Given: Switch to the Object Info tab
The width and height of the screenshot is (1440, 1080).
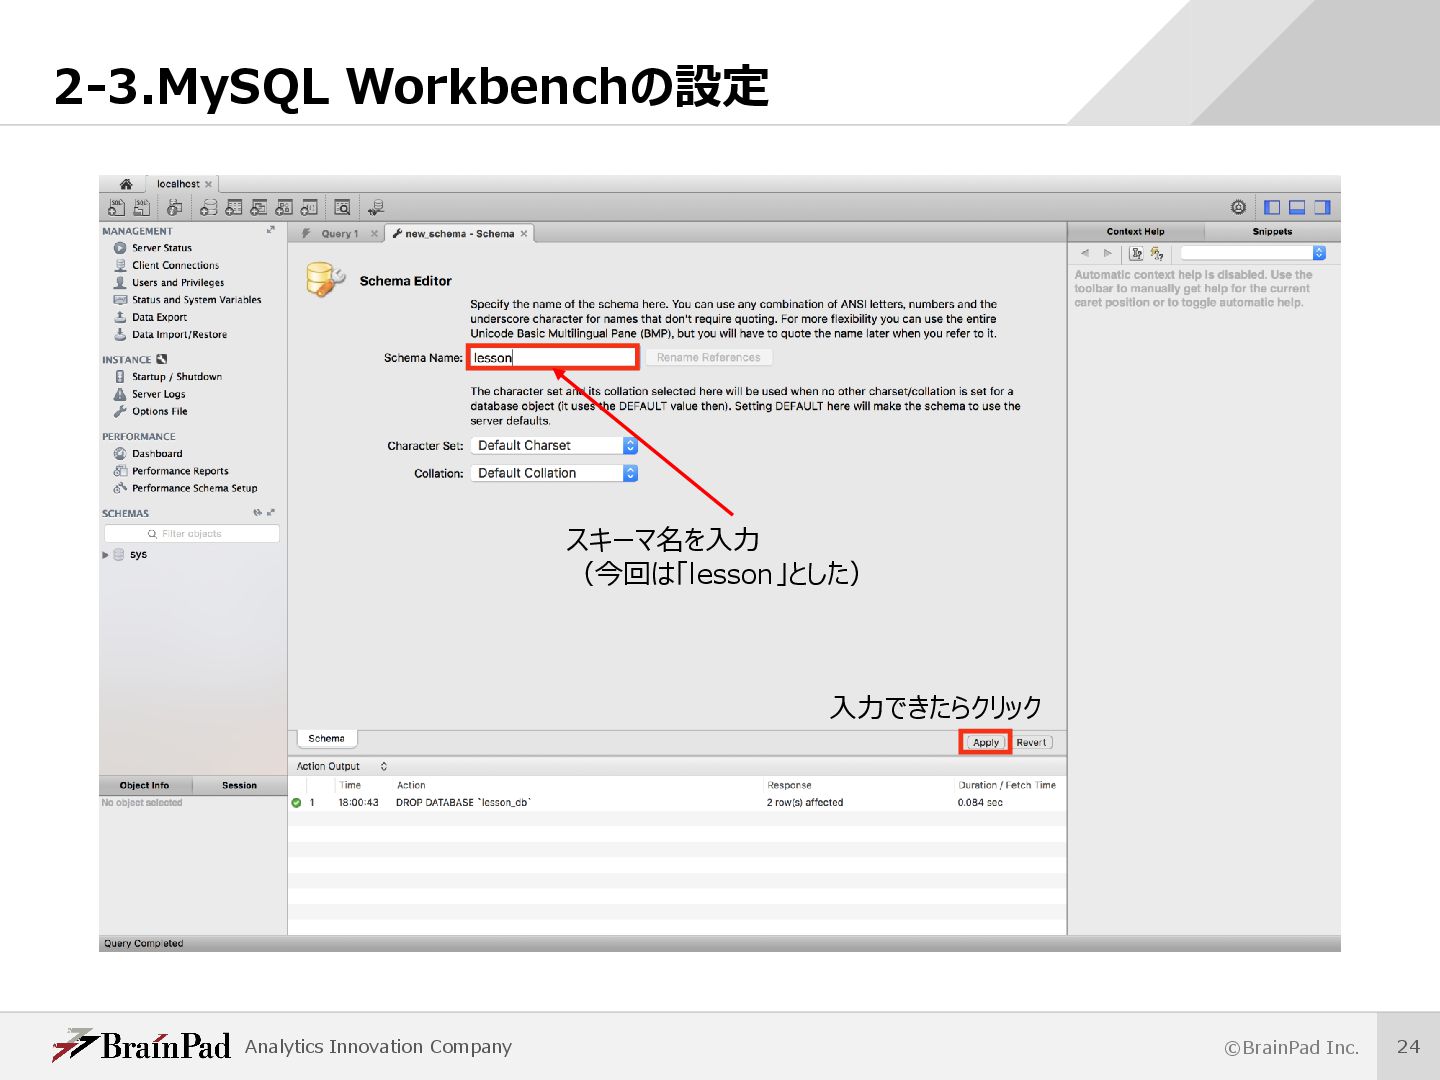Looking at the screenshot, I should coord(145,786).
